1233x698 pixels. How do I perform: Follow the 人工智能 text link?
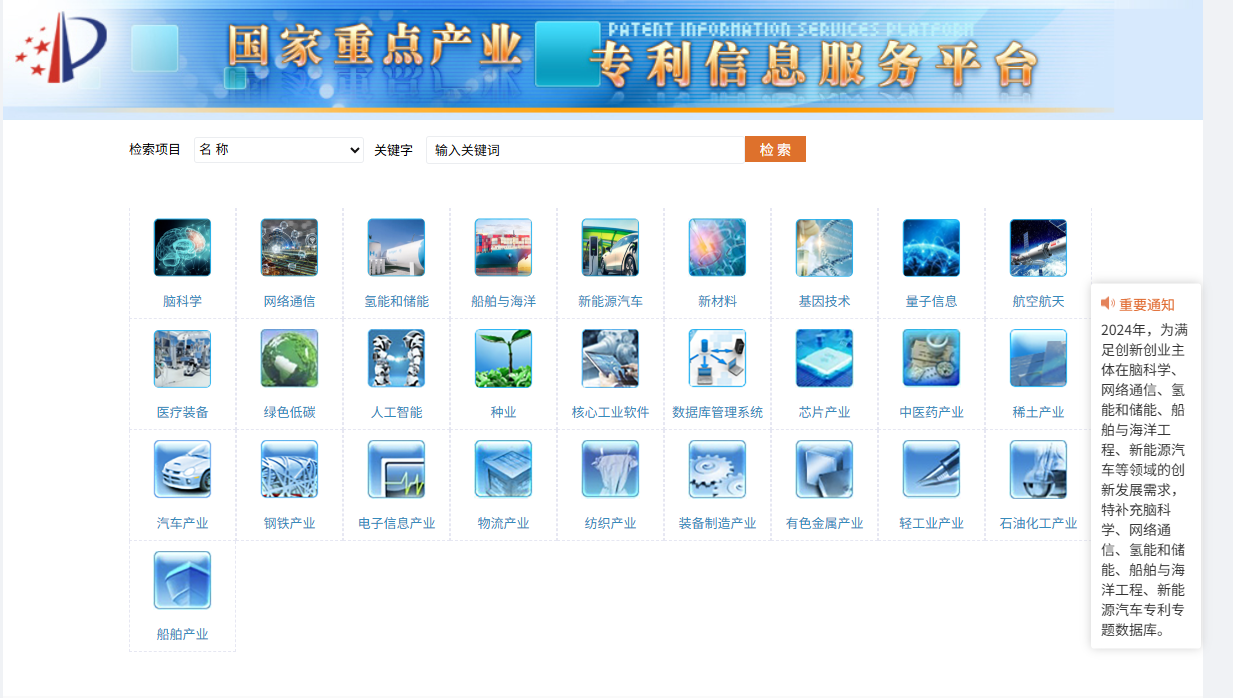tap(396, 412)
